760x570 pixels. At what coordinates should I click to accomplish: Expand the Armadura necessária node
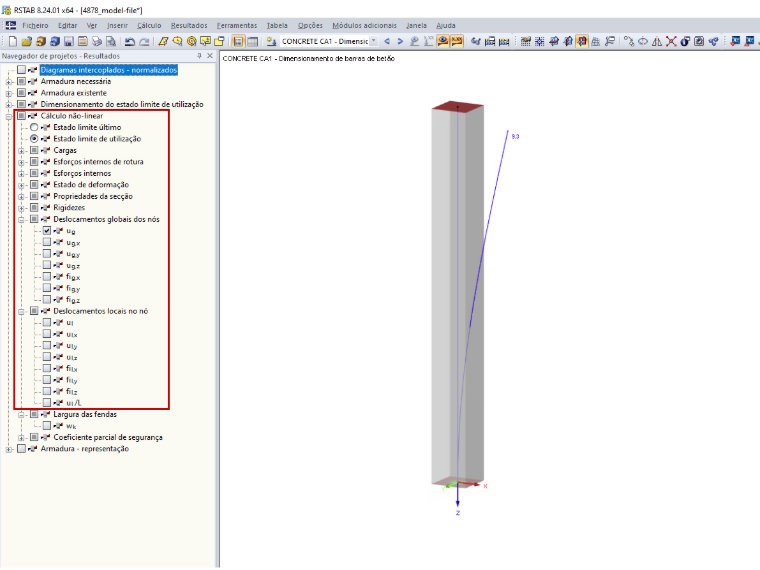pyautogui.click(x=9, y=82)
